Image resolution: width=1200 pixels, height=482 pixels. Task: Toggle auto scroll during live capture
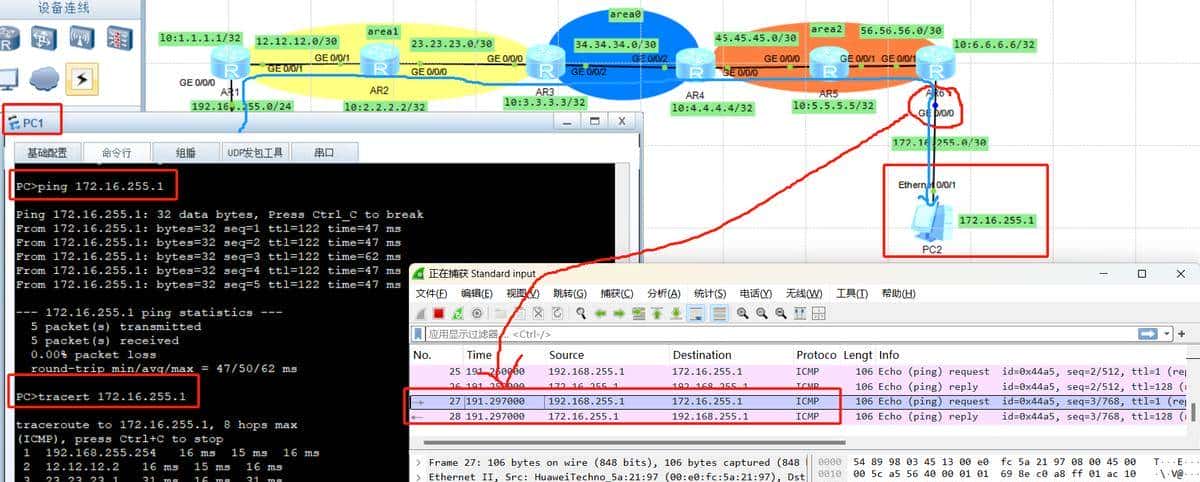click(696, 313)
